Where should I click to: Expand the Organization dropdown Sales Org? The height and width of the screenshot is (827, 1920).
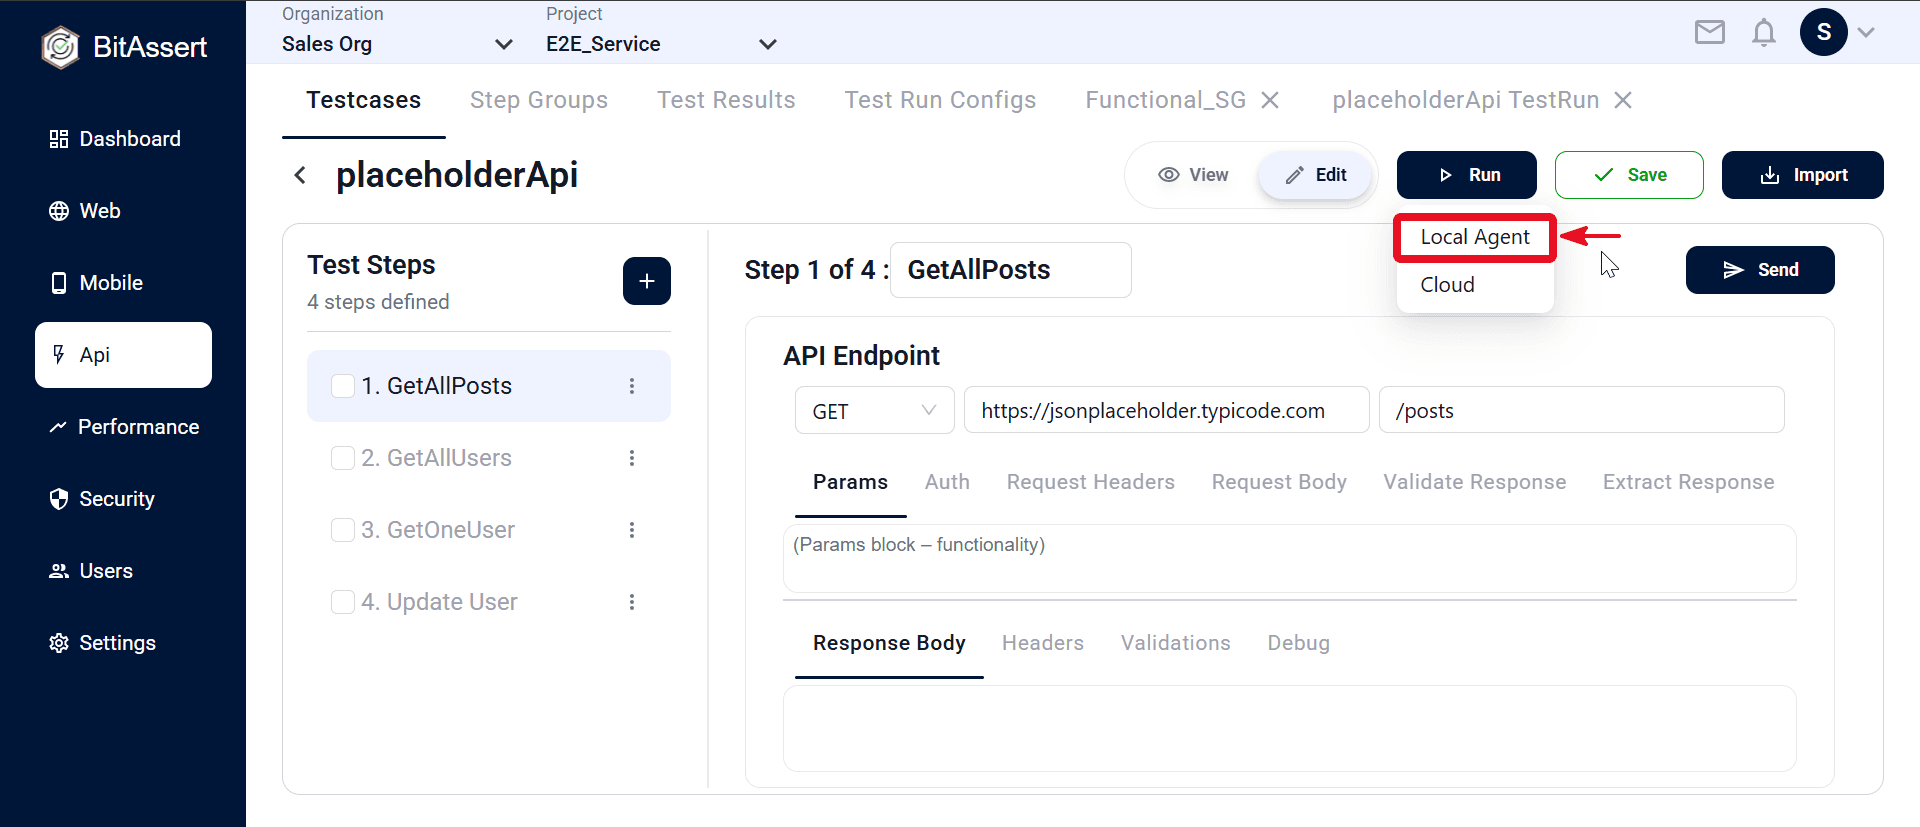(x=397, y=44)
